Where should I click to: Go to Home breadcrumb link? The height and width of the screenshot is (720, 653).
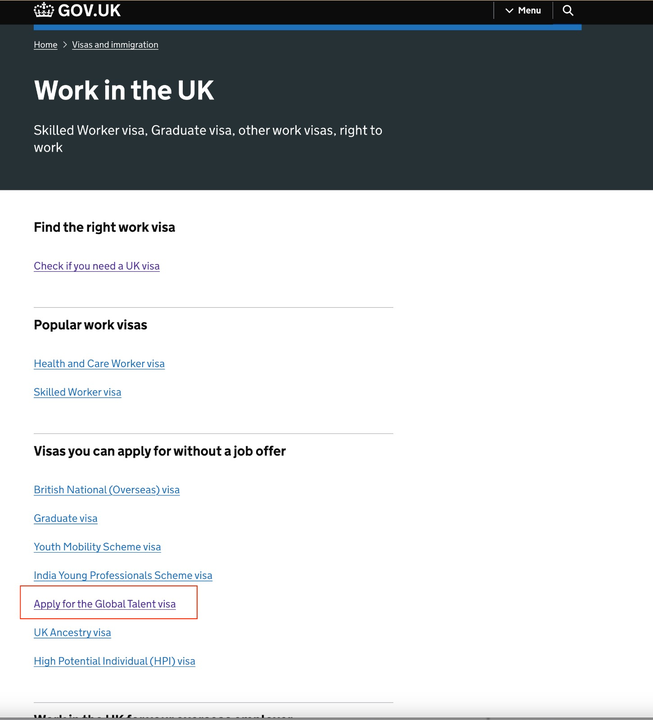click(45, 45)
